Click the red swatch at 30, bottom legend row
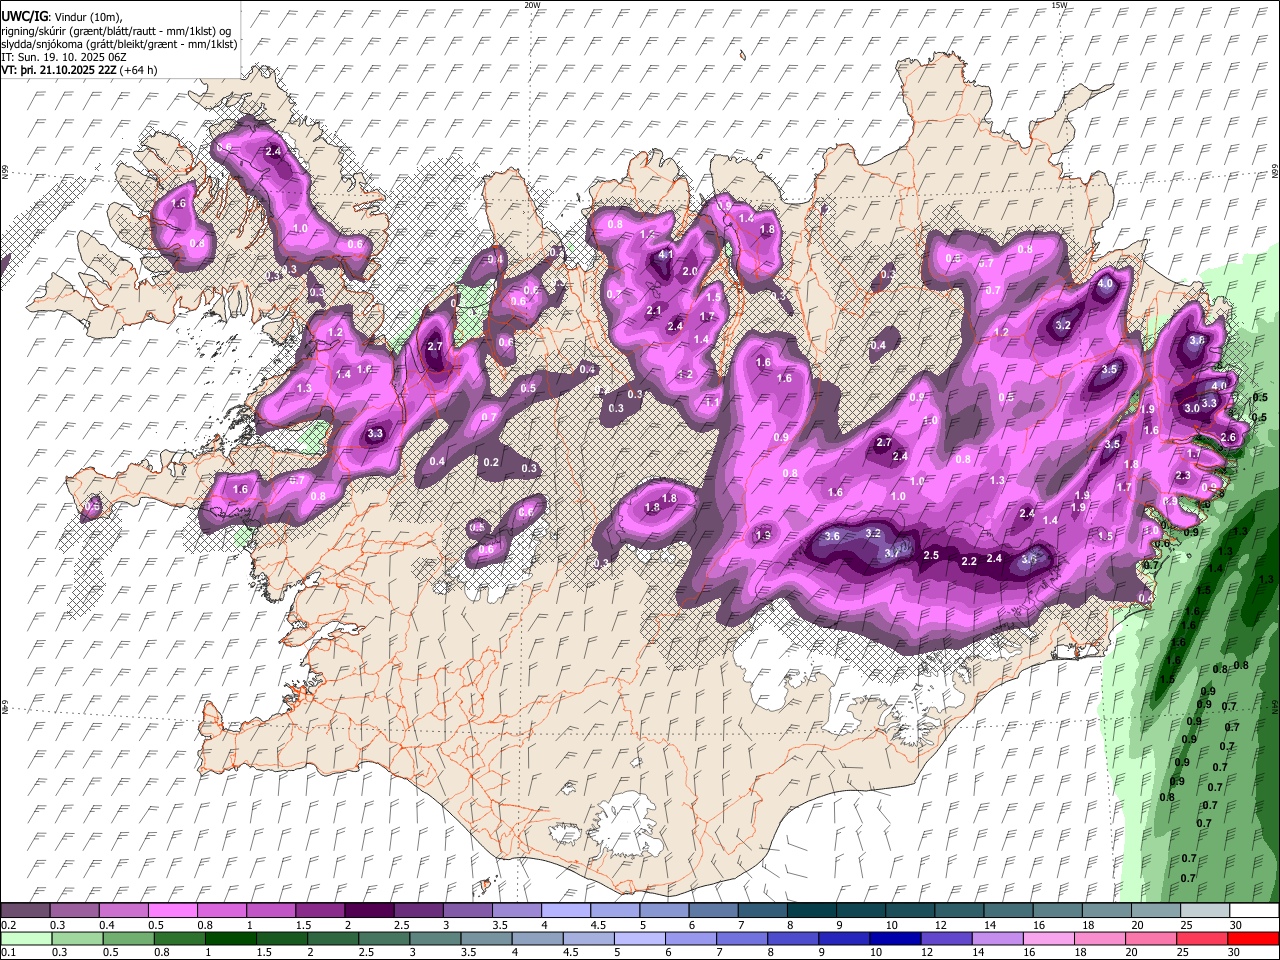This screenshot has height=960, width=1280. 1252,939
